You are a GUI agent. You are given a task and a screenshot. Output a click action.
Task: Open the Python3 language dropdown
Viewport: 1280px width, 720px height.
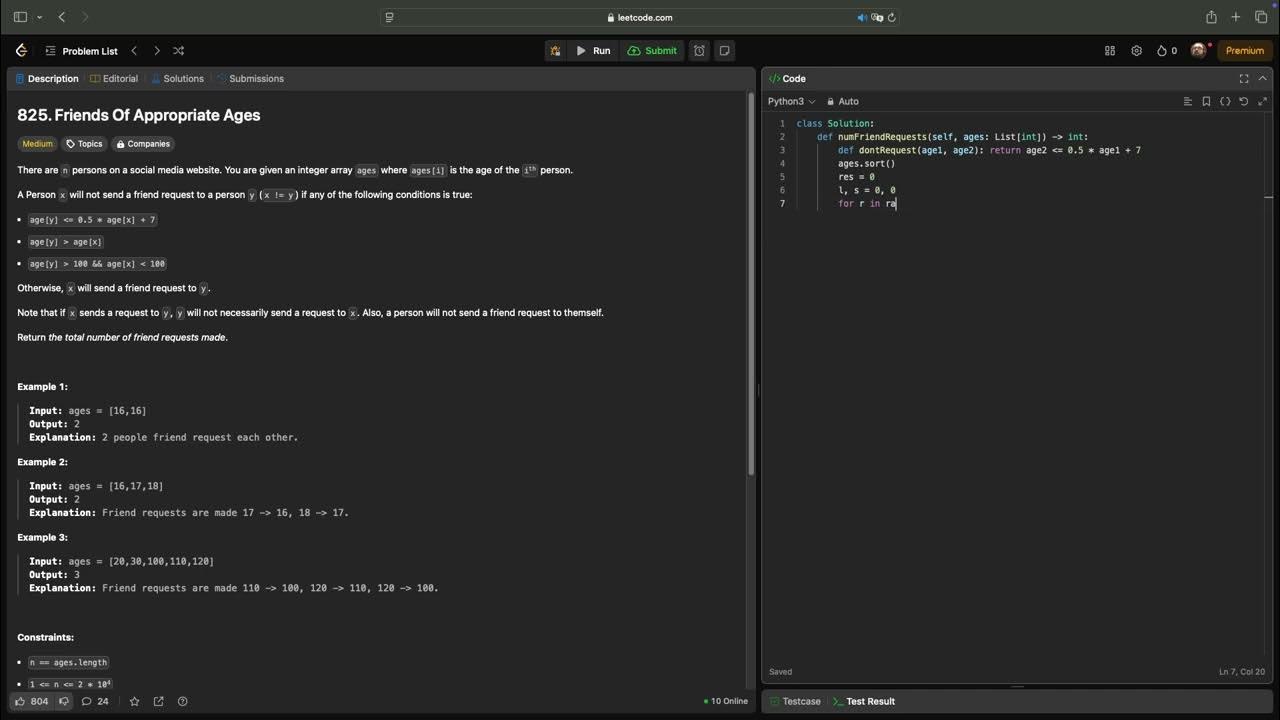click(x=791, y=101)
